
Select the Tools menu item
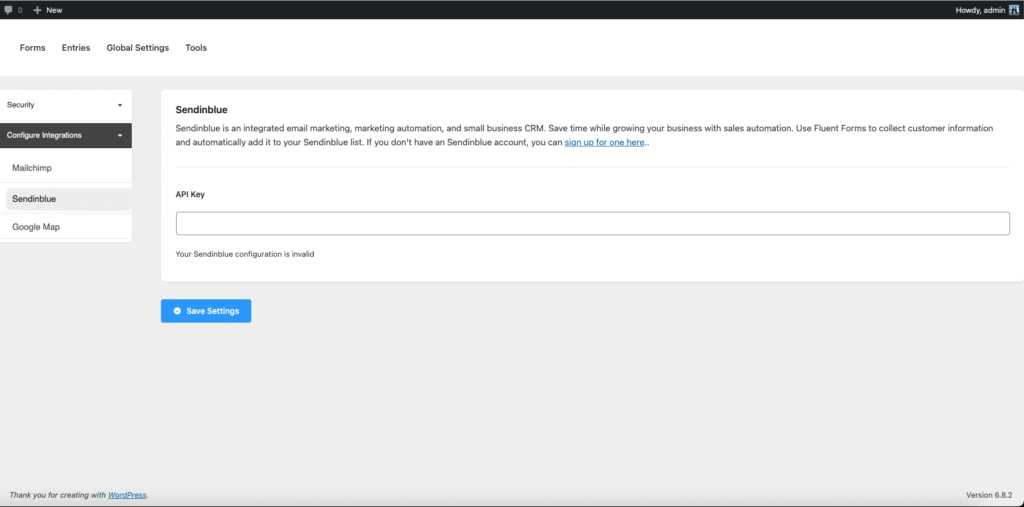(x=196, y=48)
